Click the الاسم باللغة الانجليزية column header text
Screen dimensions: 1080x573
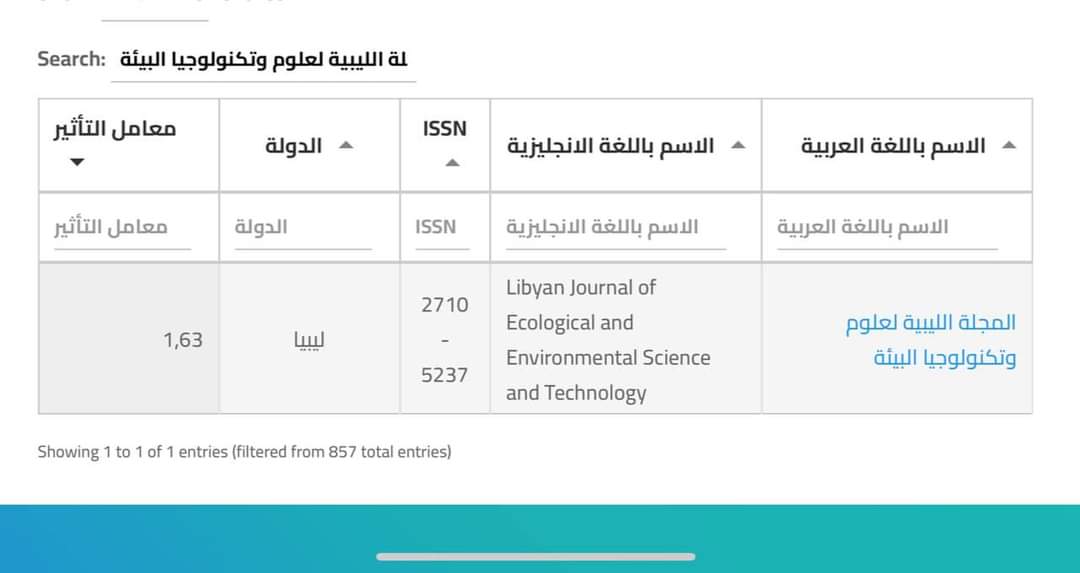pos(610,146)
